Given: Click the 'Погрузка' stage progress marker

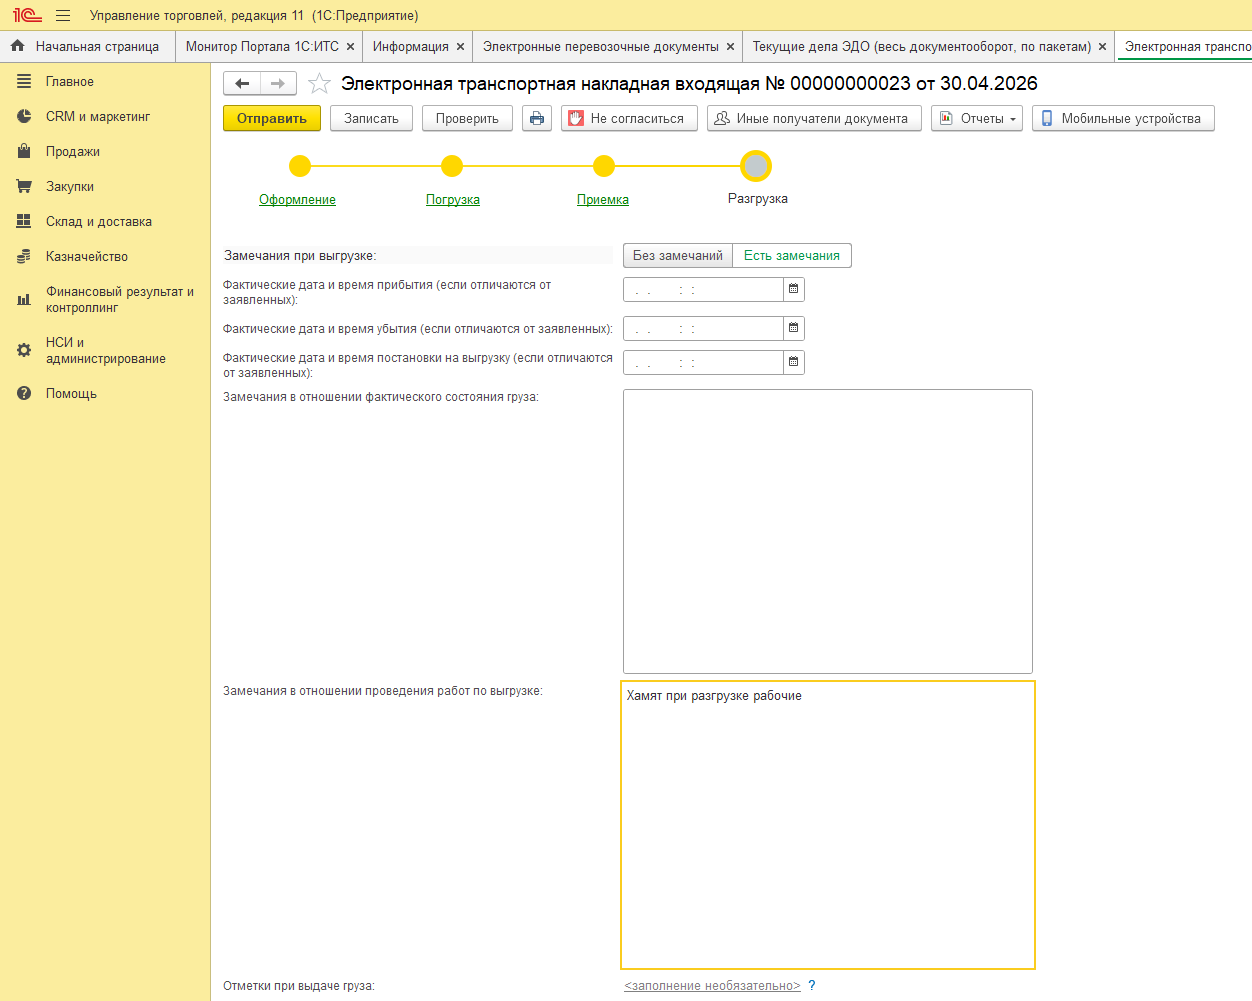Looking at the screenshot, I should coord(452,166).
